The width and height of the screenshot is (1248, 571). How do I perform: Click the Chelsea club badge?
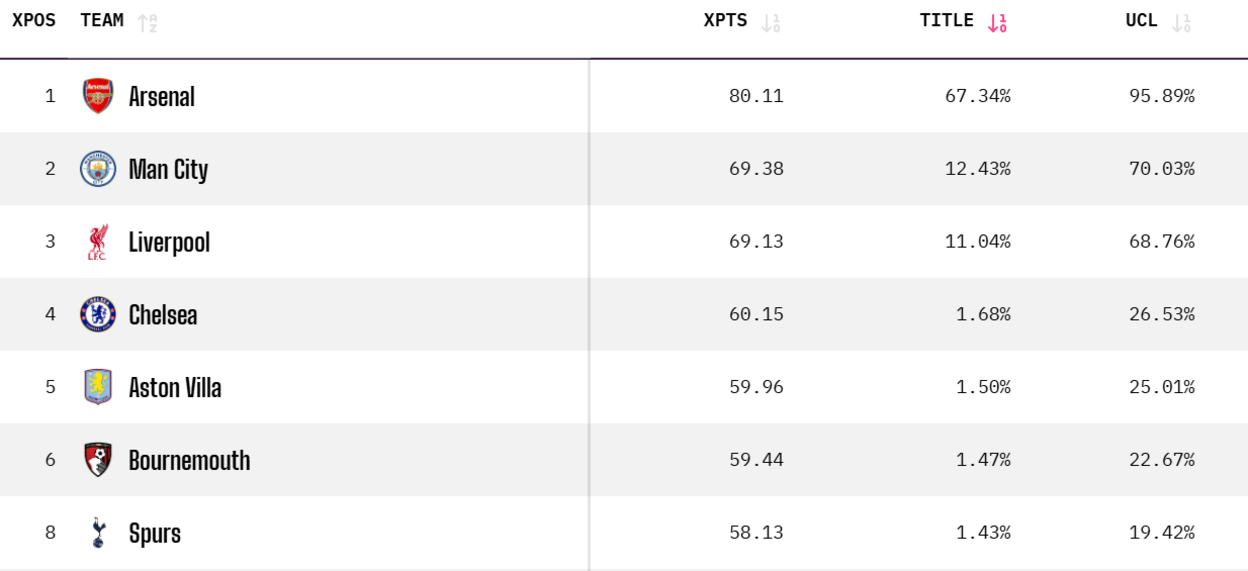tap(98, 315)
